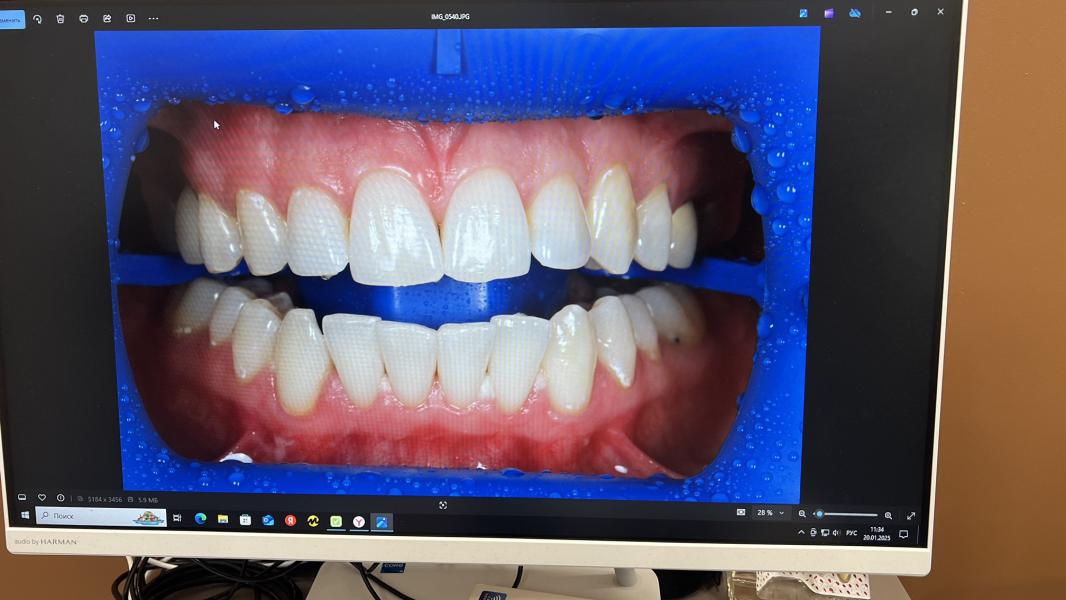Open File Explorer from the taskbar

(x=223, y=519)
